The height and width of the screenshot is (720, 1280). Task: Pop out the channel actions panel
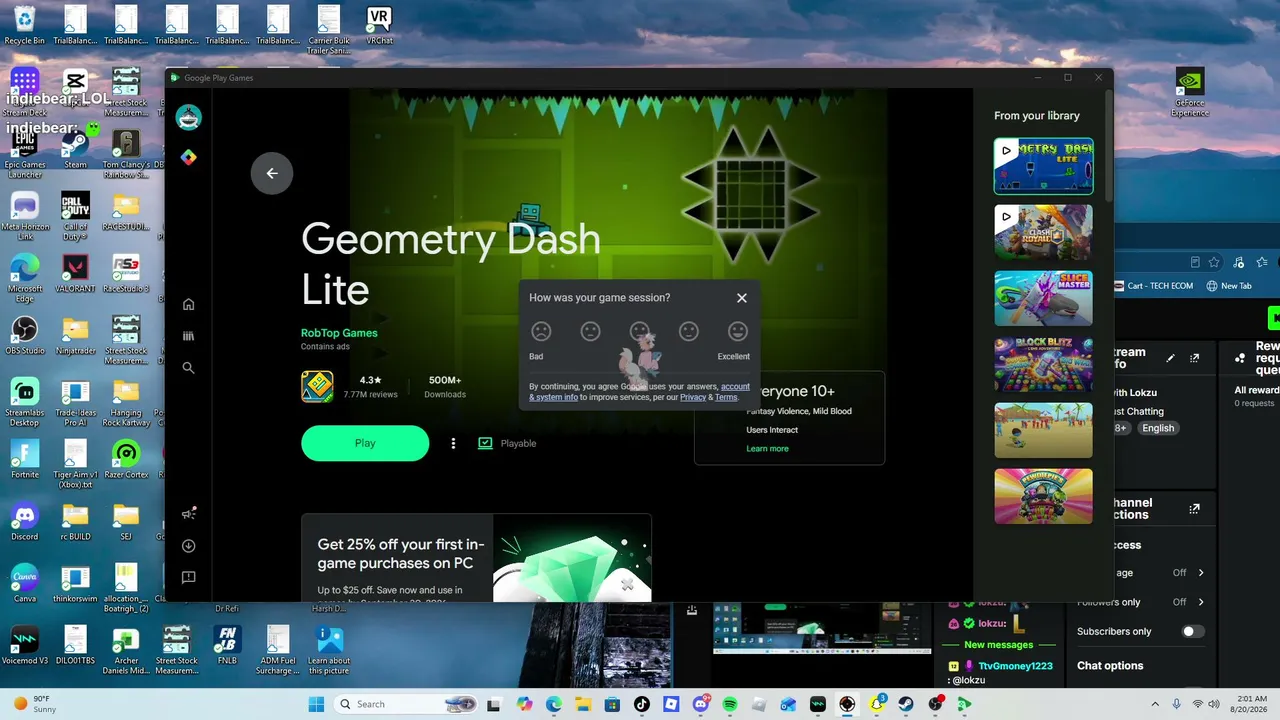[1194, 509]
